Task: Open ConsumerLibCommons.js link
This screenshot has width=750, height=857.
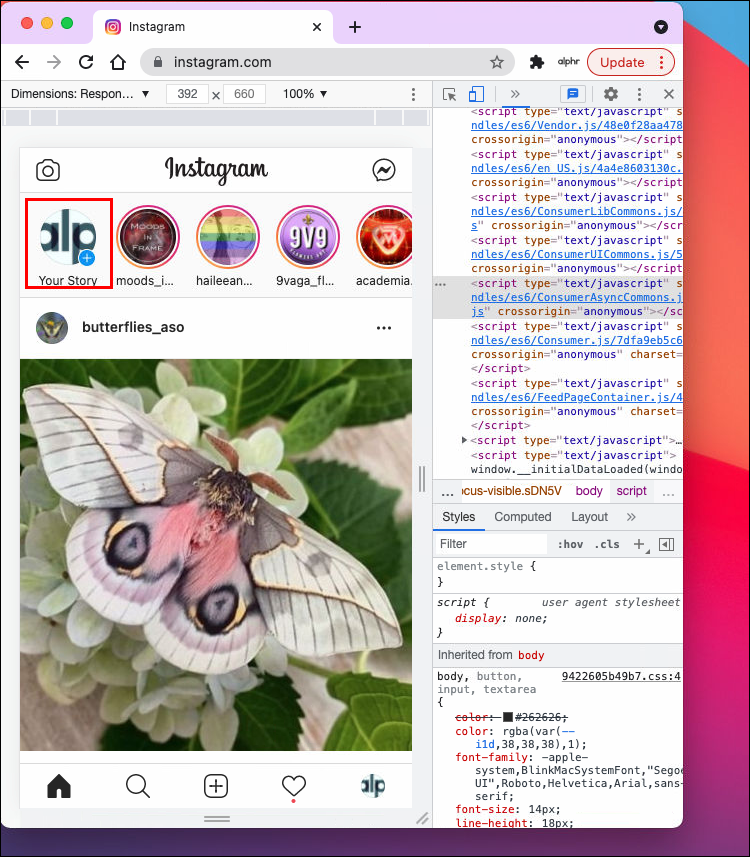Action: [577, 211]
